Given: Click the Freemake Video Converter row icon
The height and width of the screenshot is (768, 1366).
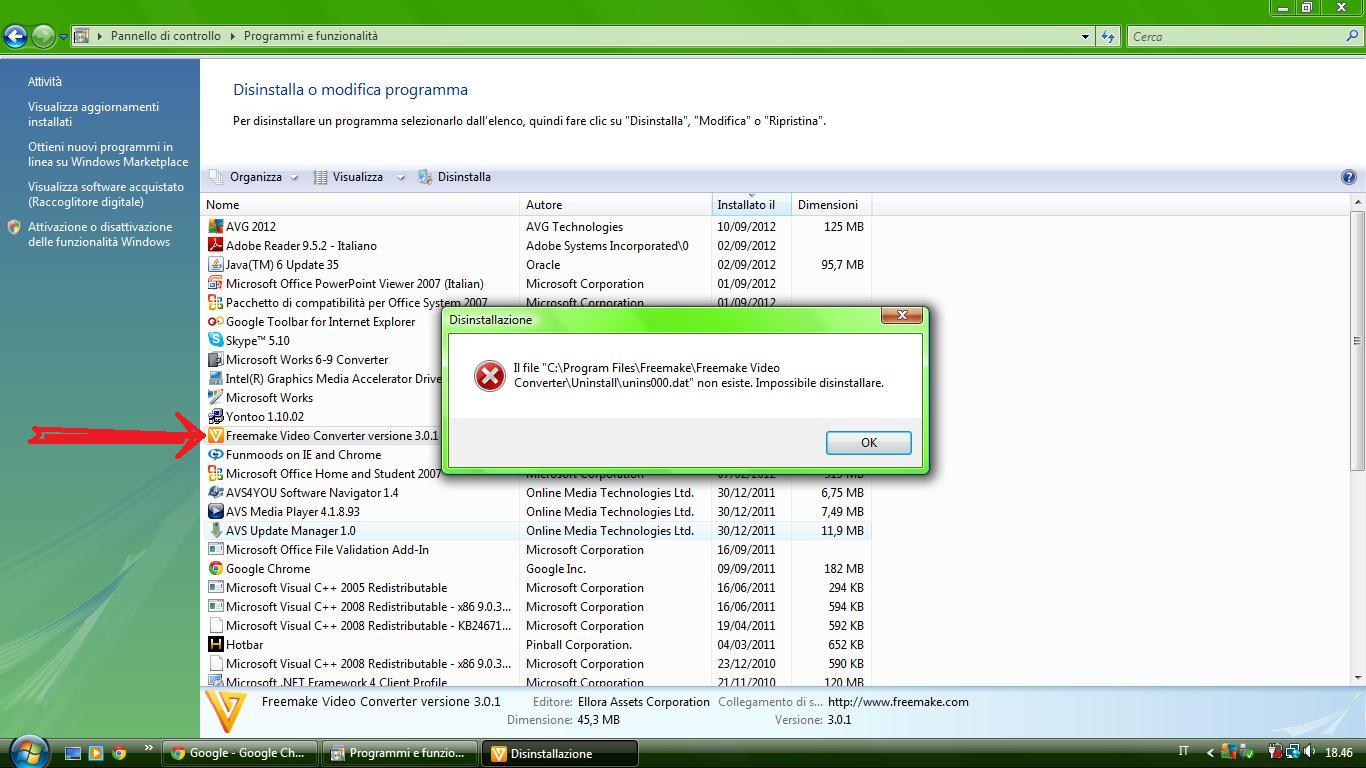Looking at the screenshot, I should click(x=215, y=435).
